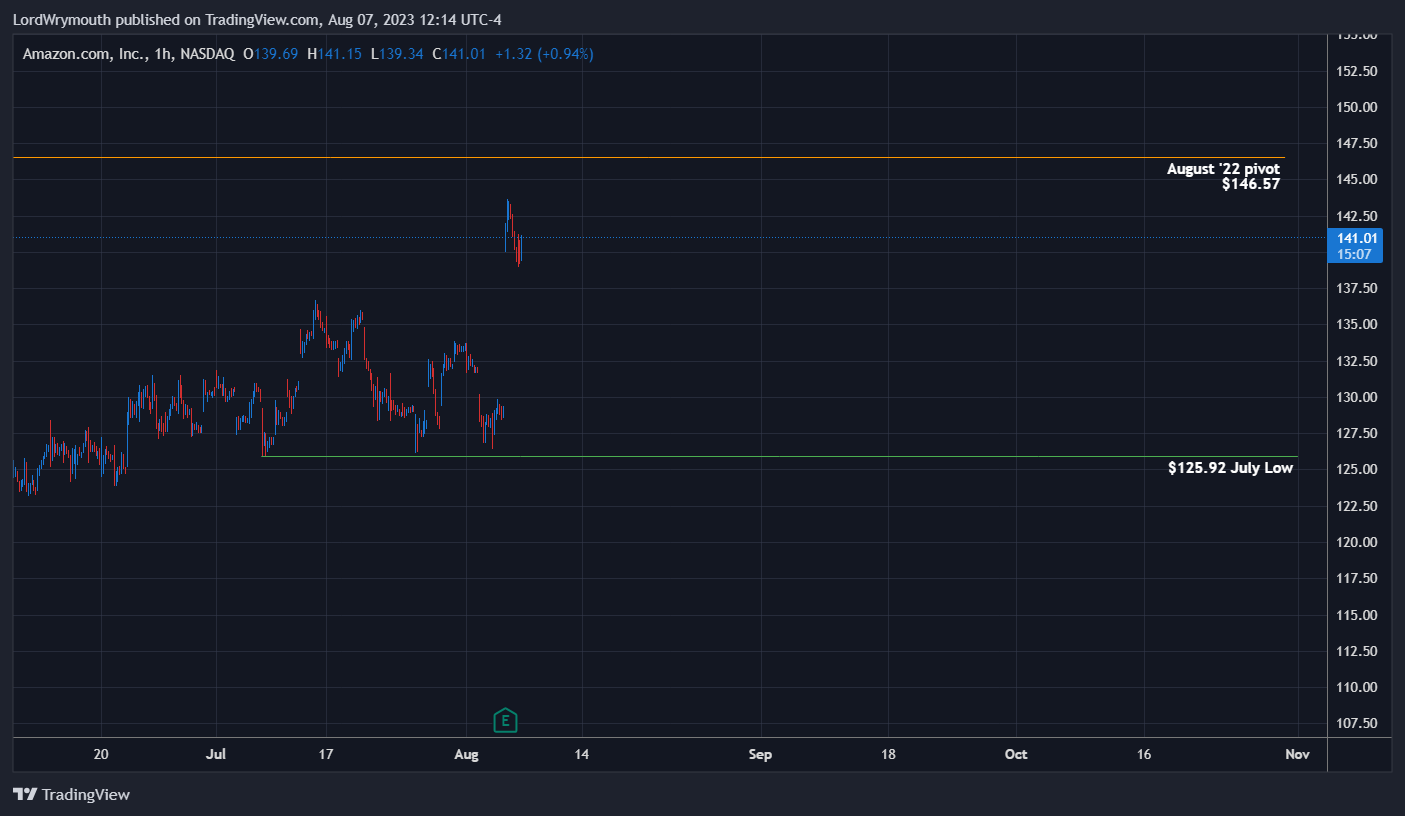Image resolution: width=1405 pixels, height=816 pixels.
Task: Click the LordWrymouth published header text
Action: tap(258, 19)
